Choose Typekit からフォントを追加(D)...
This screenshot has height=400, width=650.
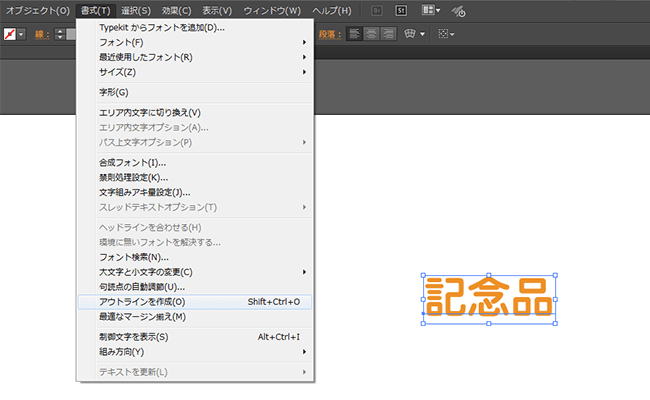[195, 28]
